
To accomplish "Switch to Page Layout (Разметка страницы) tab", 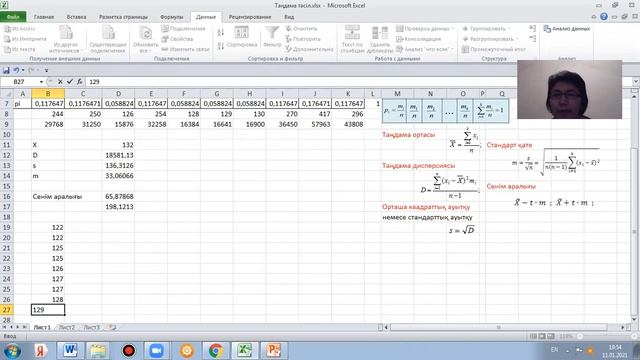I will pyautogui.click(x=123, y=17).
